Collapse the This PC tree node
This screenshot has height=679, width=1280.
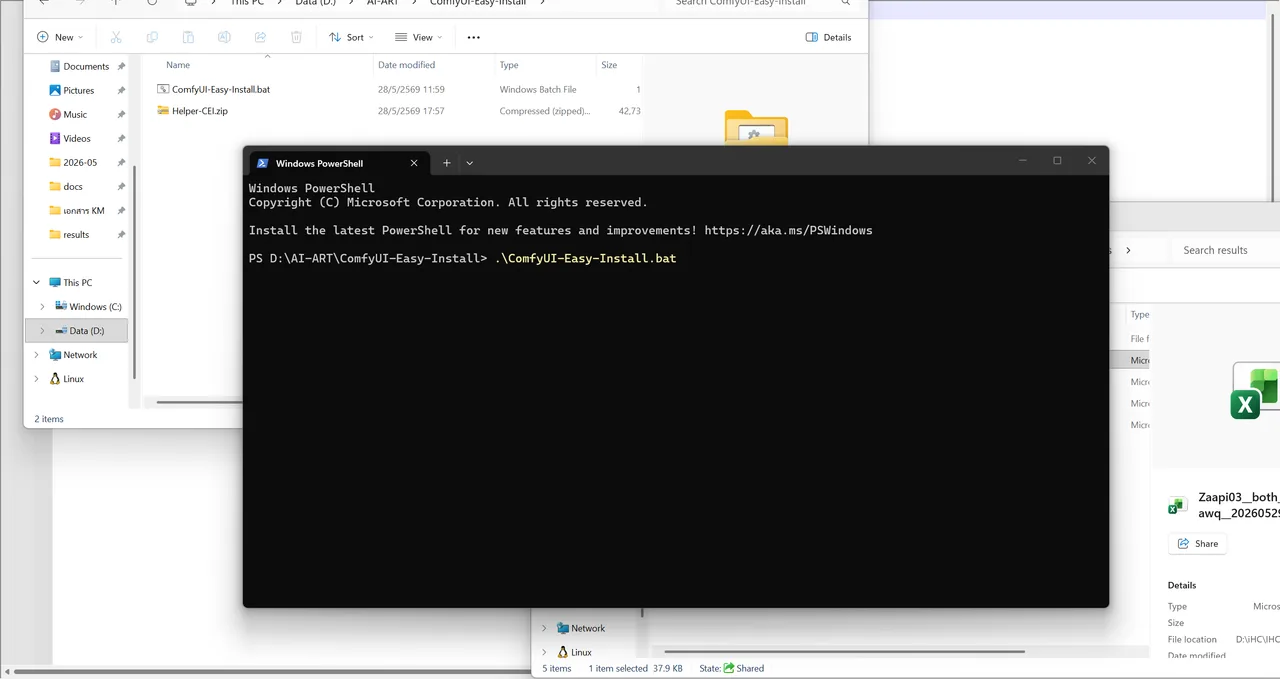click(x=37, y=283)
